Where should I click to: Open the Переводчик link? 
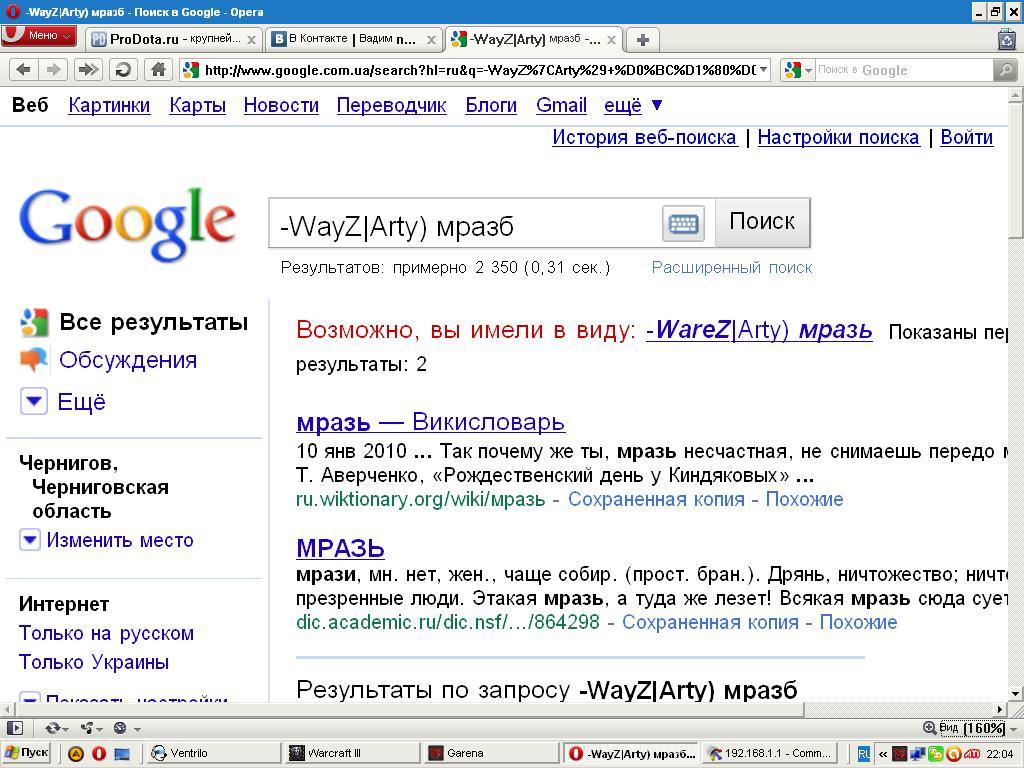pos(391,105)
